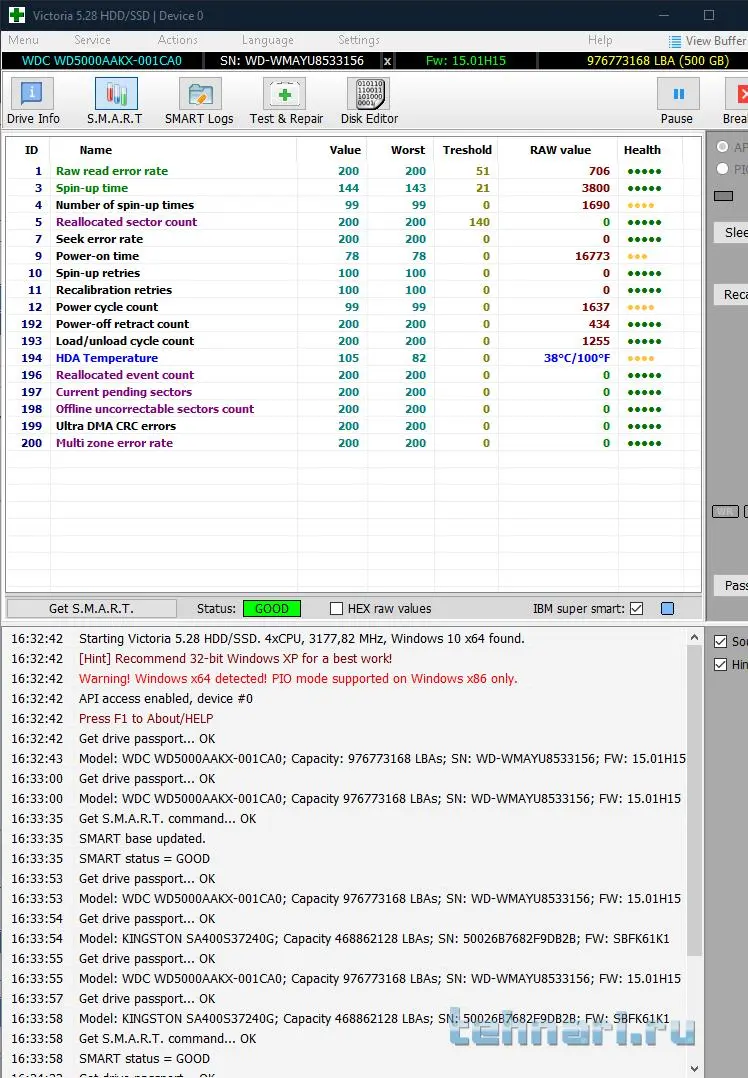Open the Menu menu
Image resolution: width=748 pixels, height=1078 pixels.
point(23,41)
